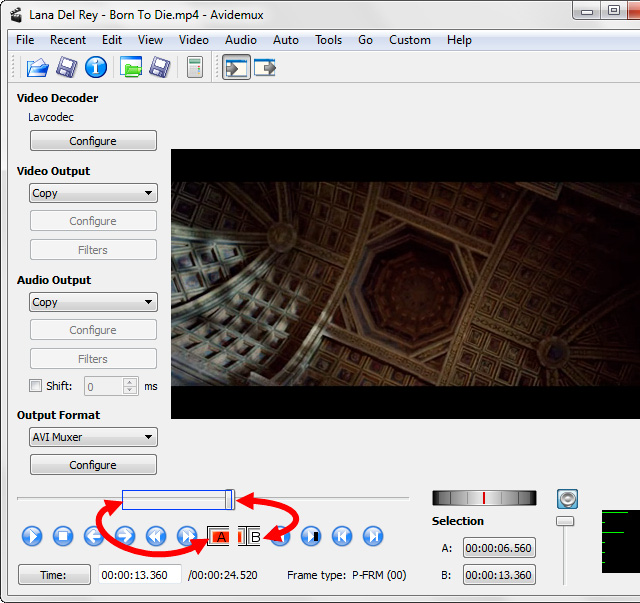640x603 pixels.
Task: Click selection B time 00:00:13.360
Action: (499, 575)
